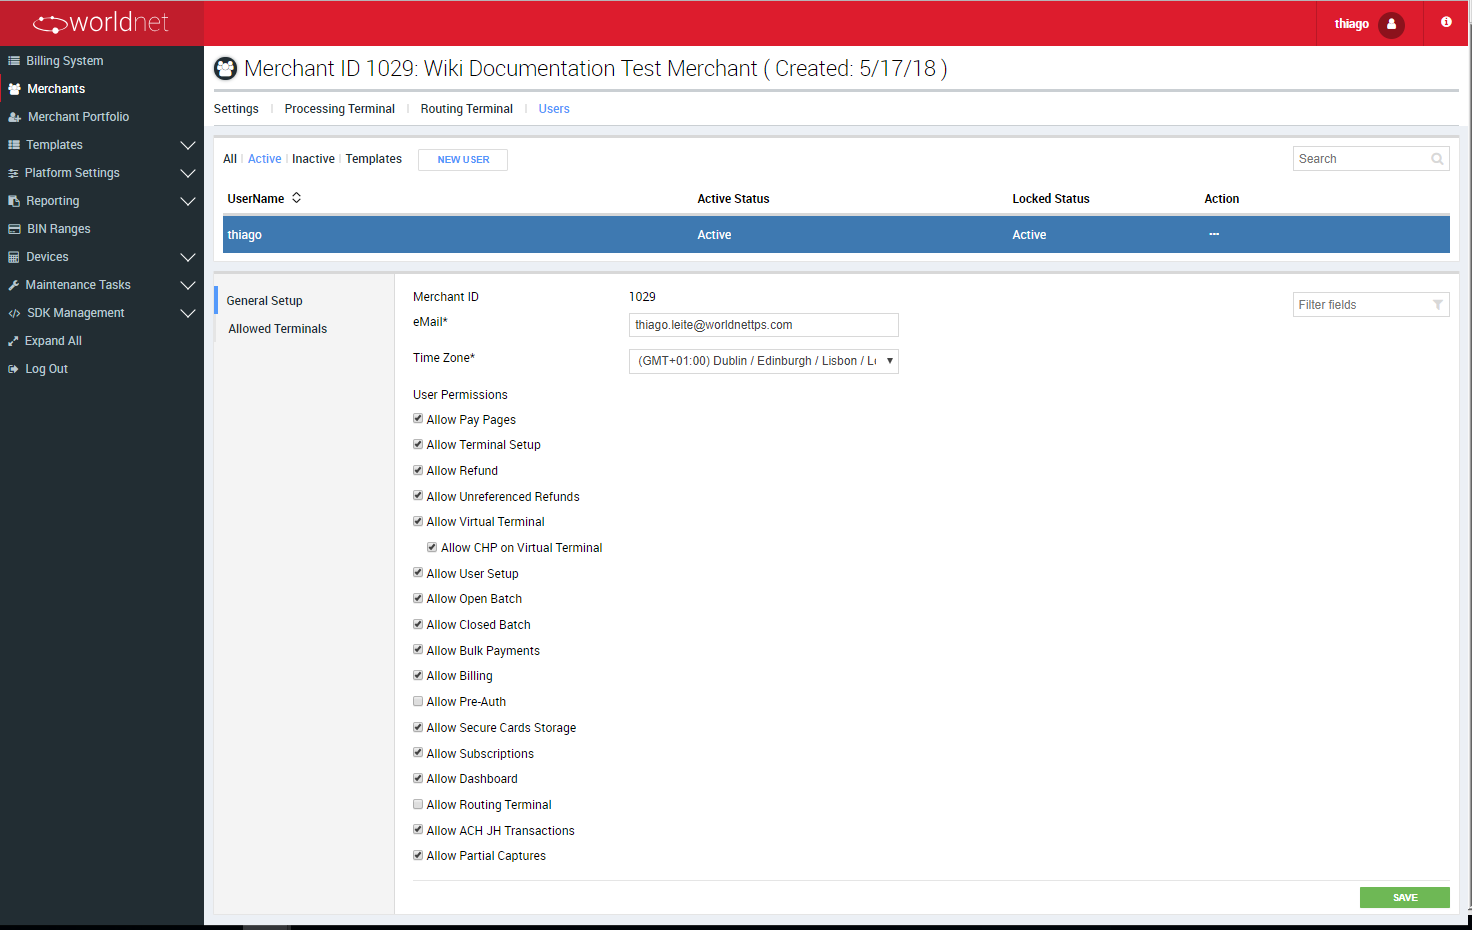Expand the Reporting section chevron
This screenshot has height=930, width=1472.
tap(187, 201)
